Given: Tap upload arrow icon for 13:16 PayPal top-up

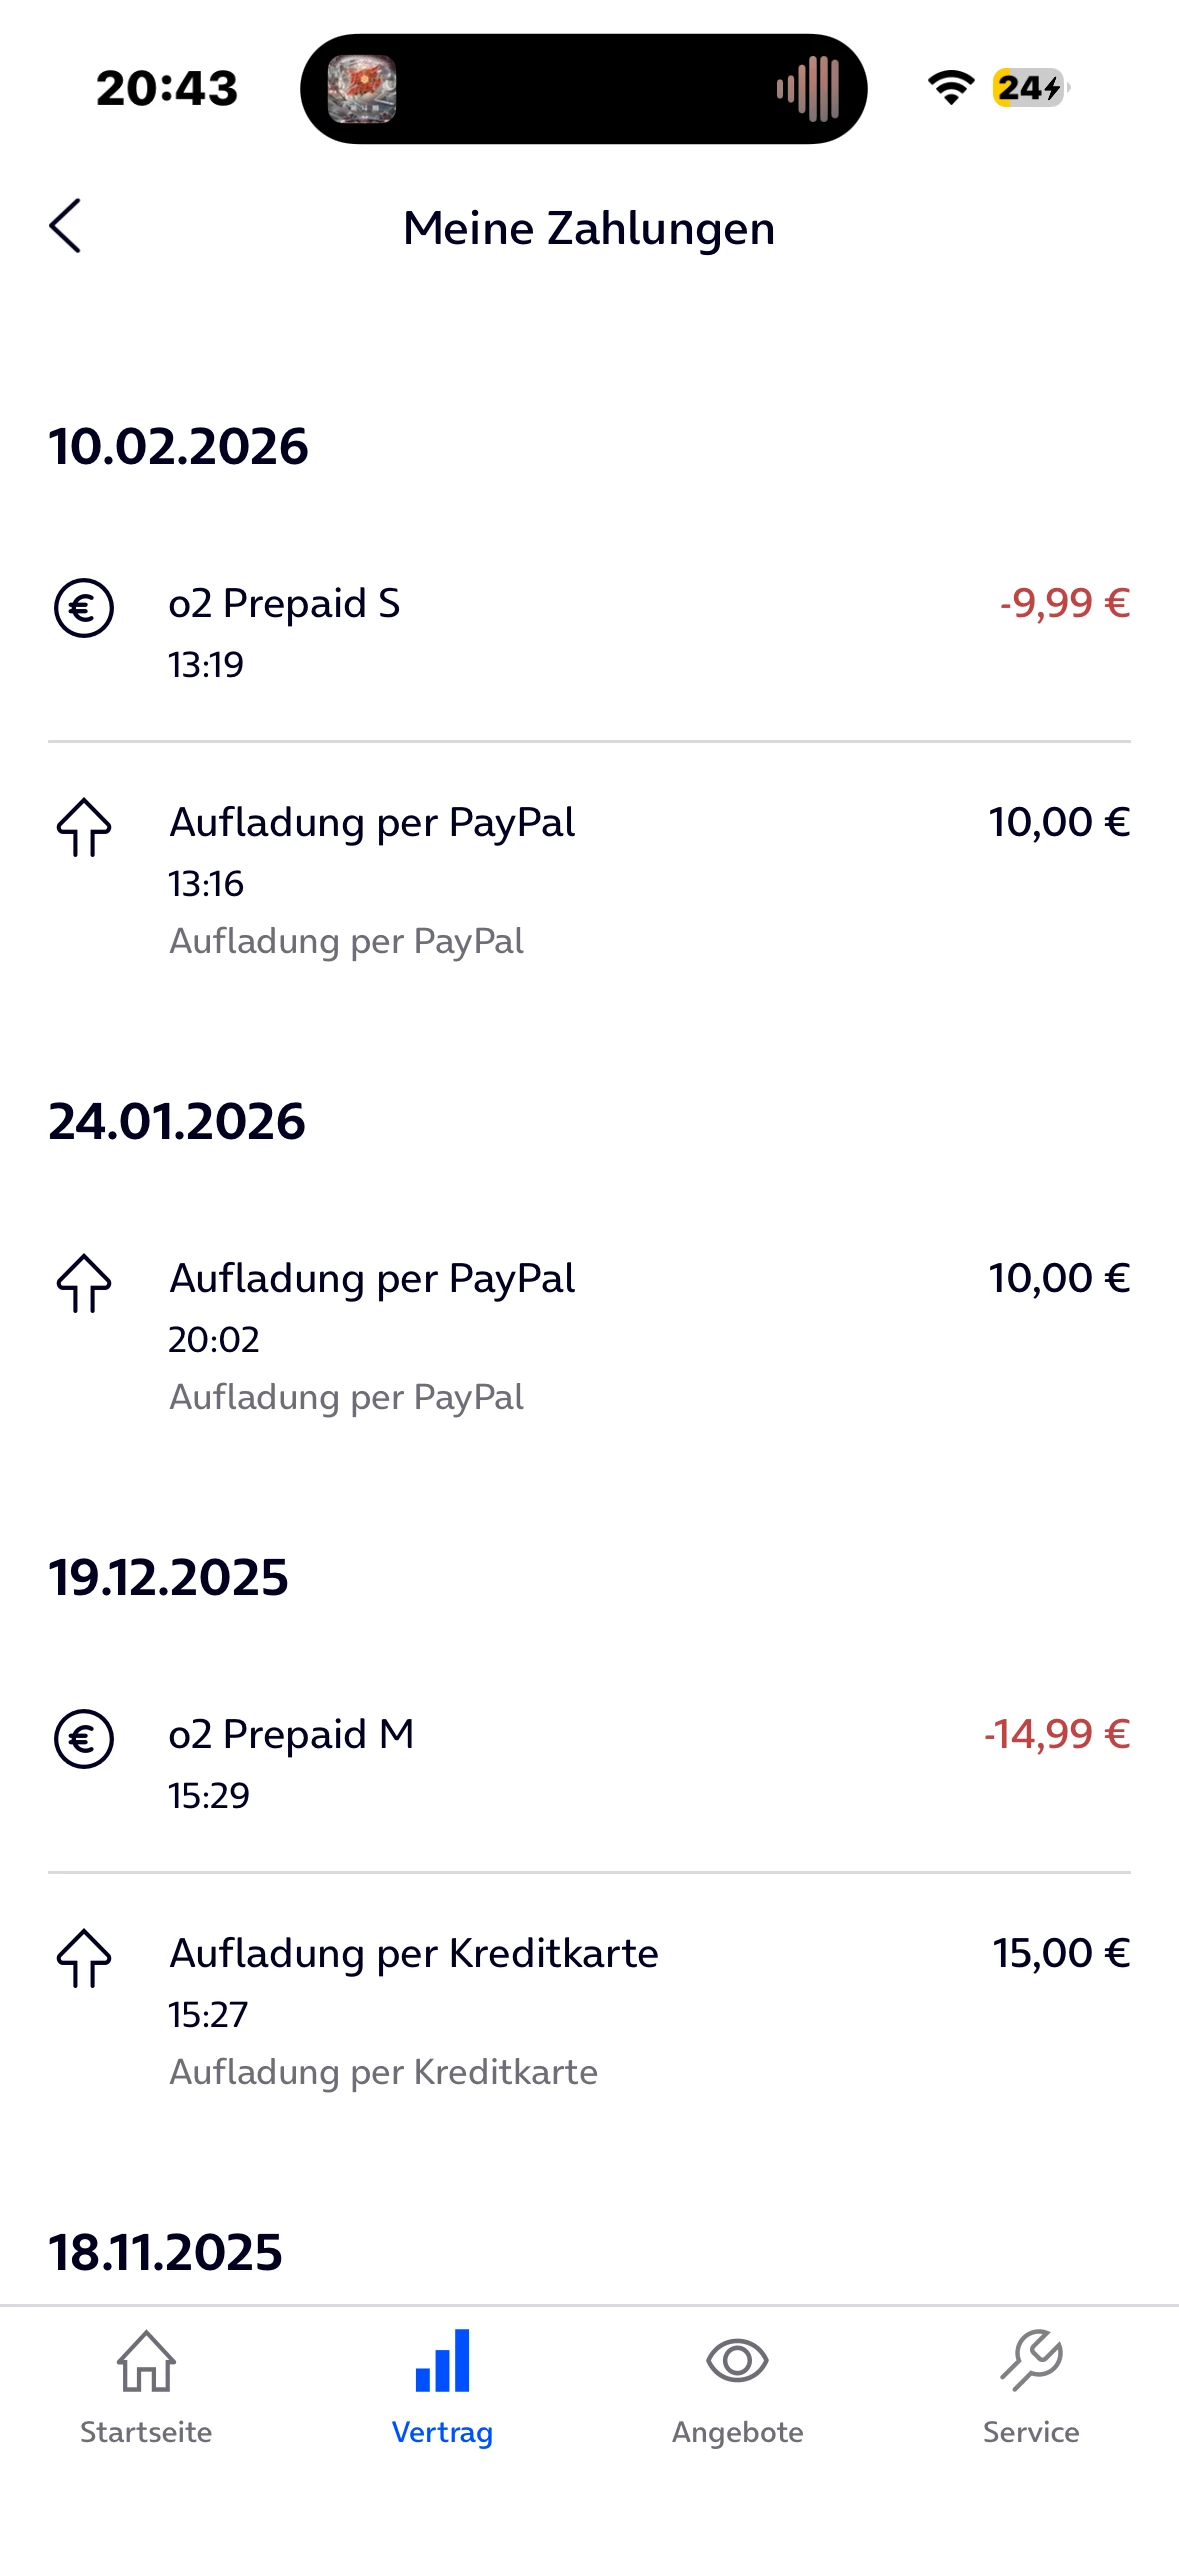Looking at the screenshot, I should tap(84, 827).
